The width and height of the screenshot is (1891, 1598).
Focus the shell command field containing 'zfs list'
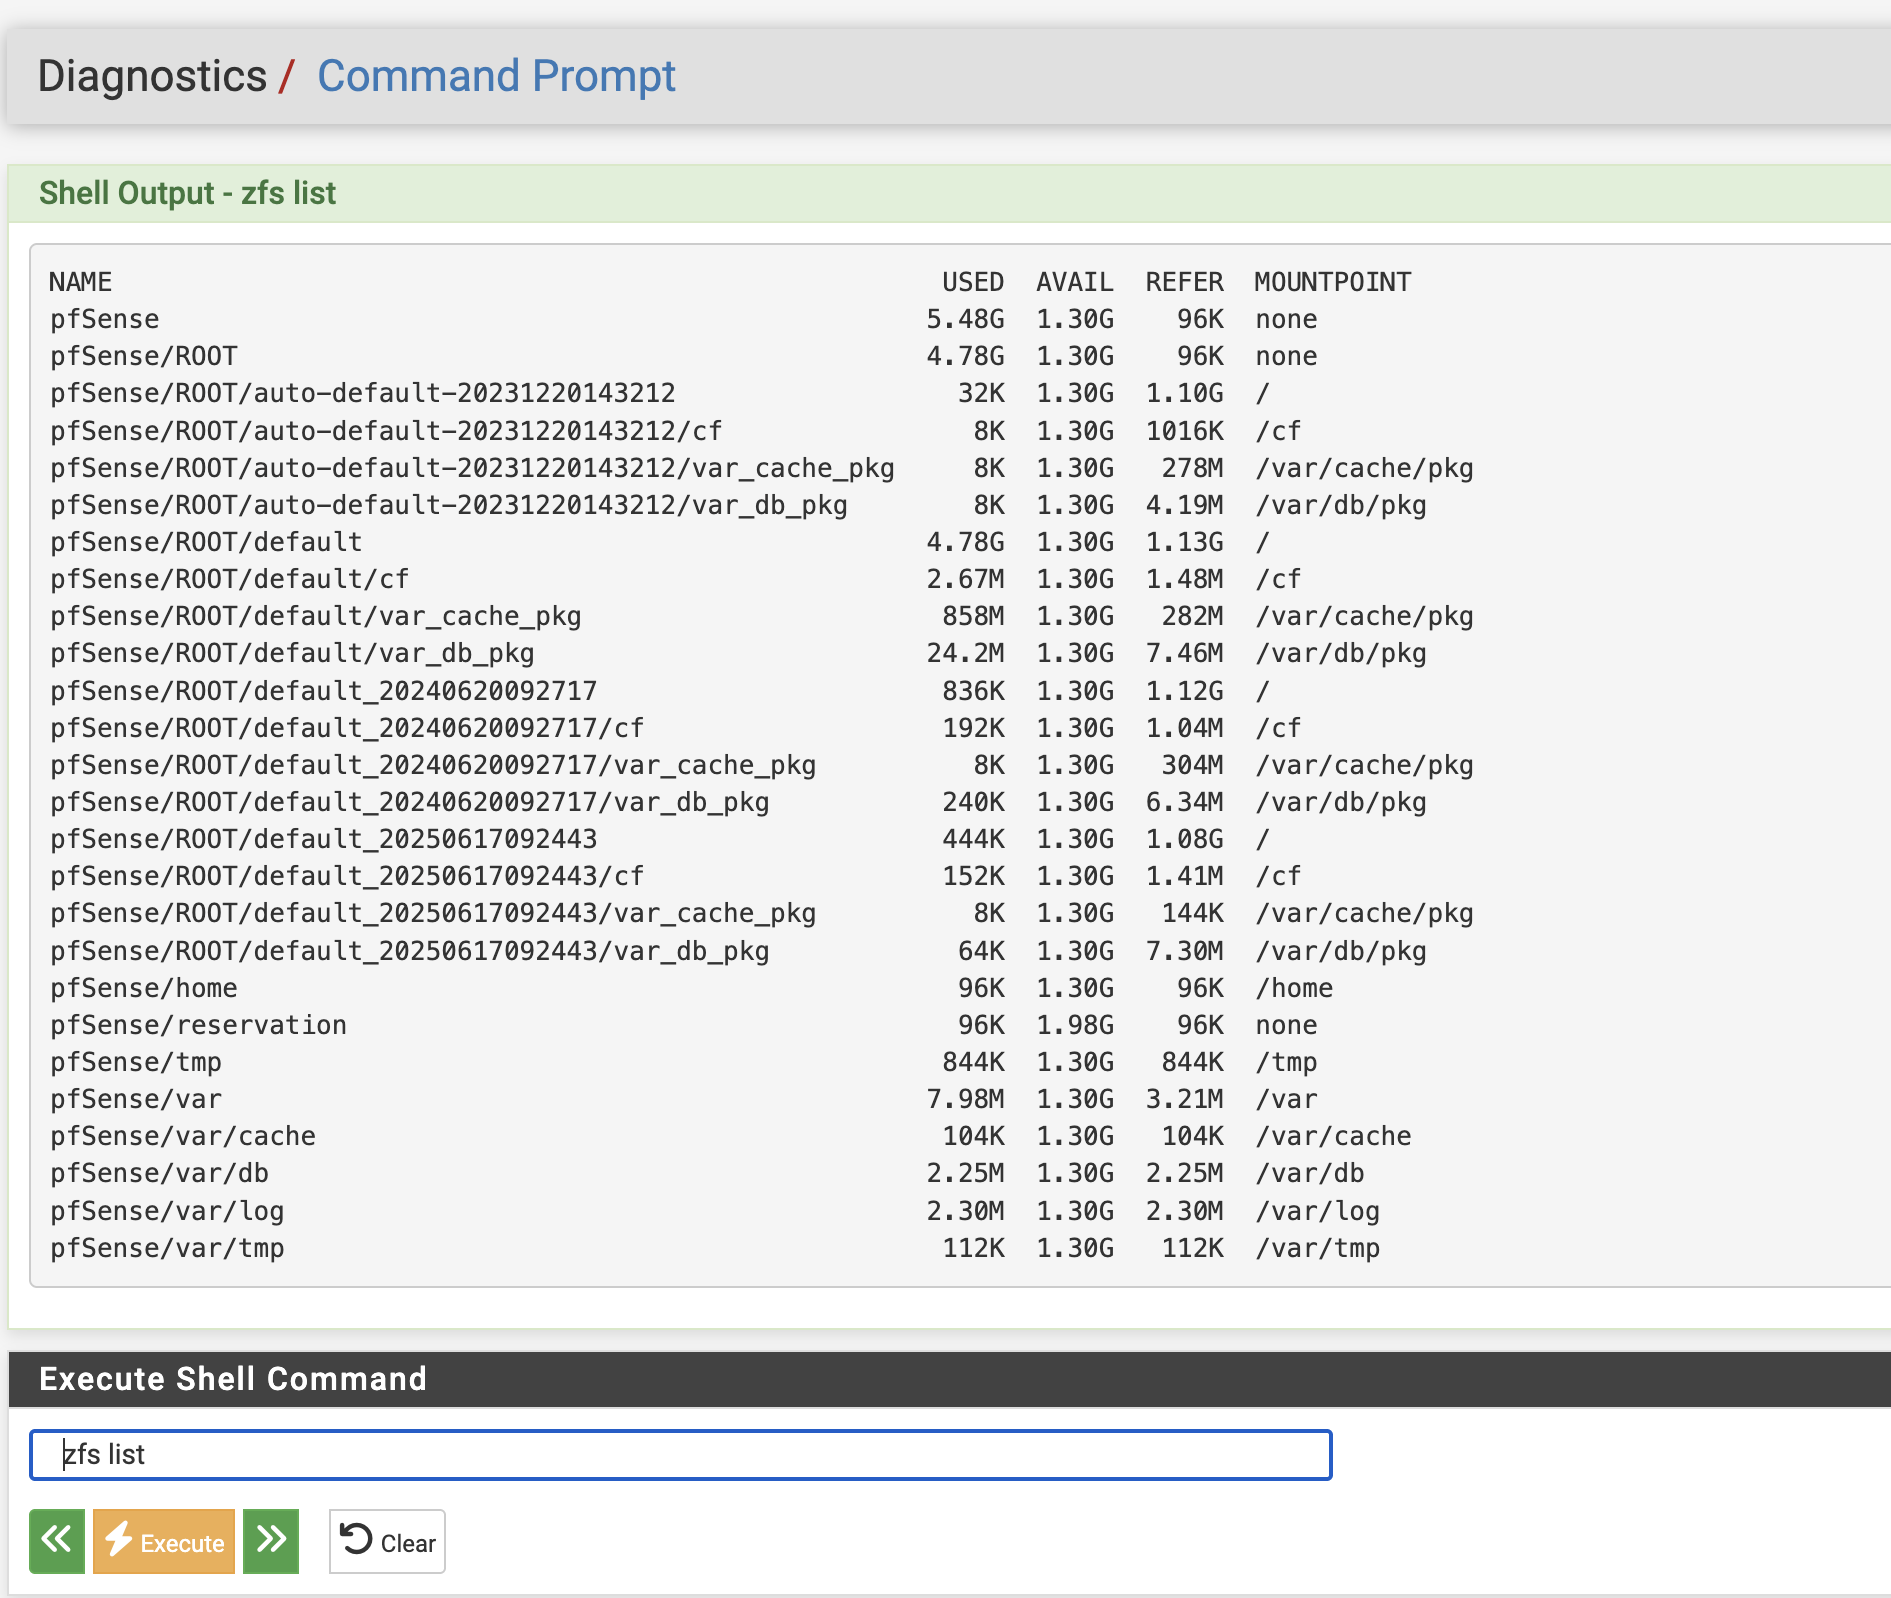click(681, 1455)
